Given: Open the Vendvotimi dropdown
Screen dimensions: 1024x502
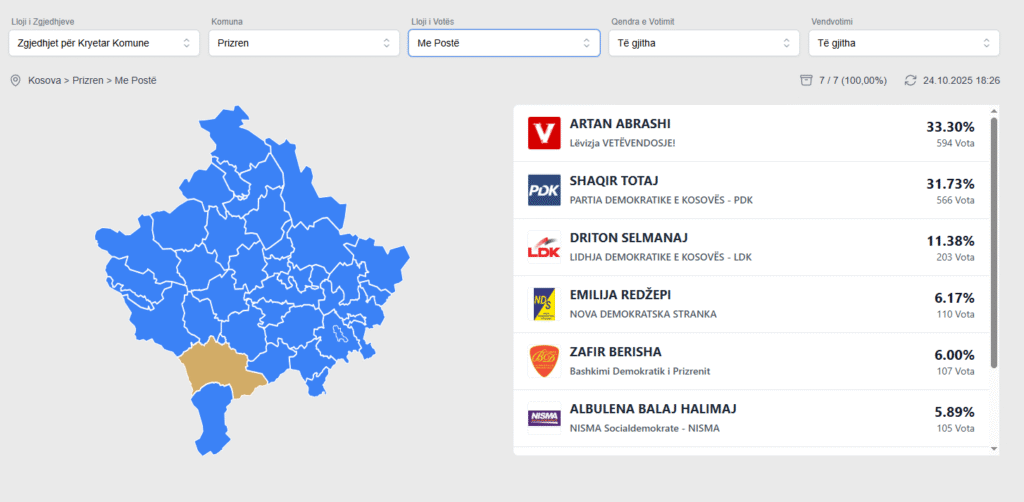Looking at the screenshot, I should click(x=904, y=43).
